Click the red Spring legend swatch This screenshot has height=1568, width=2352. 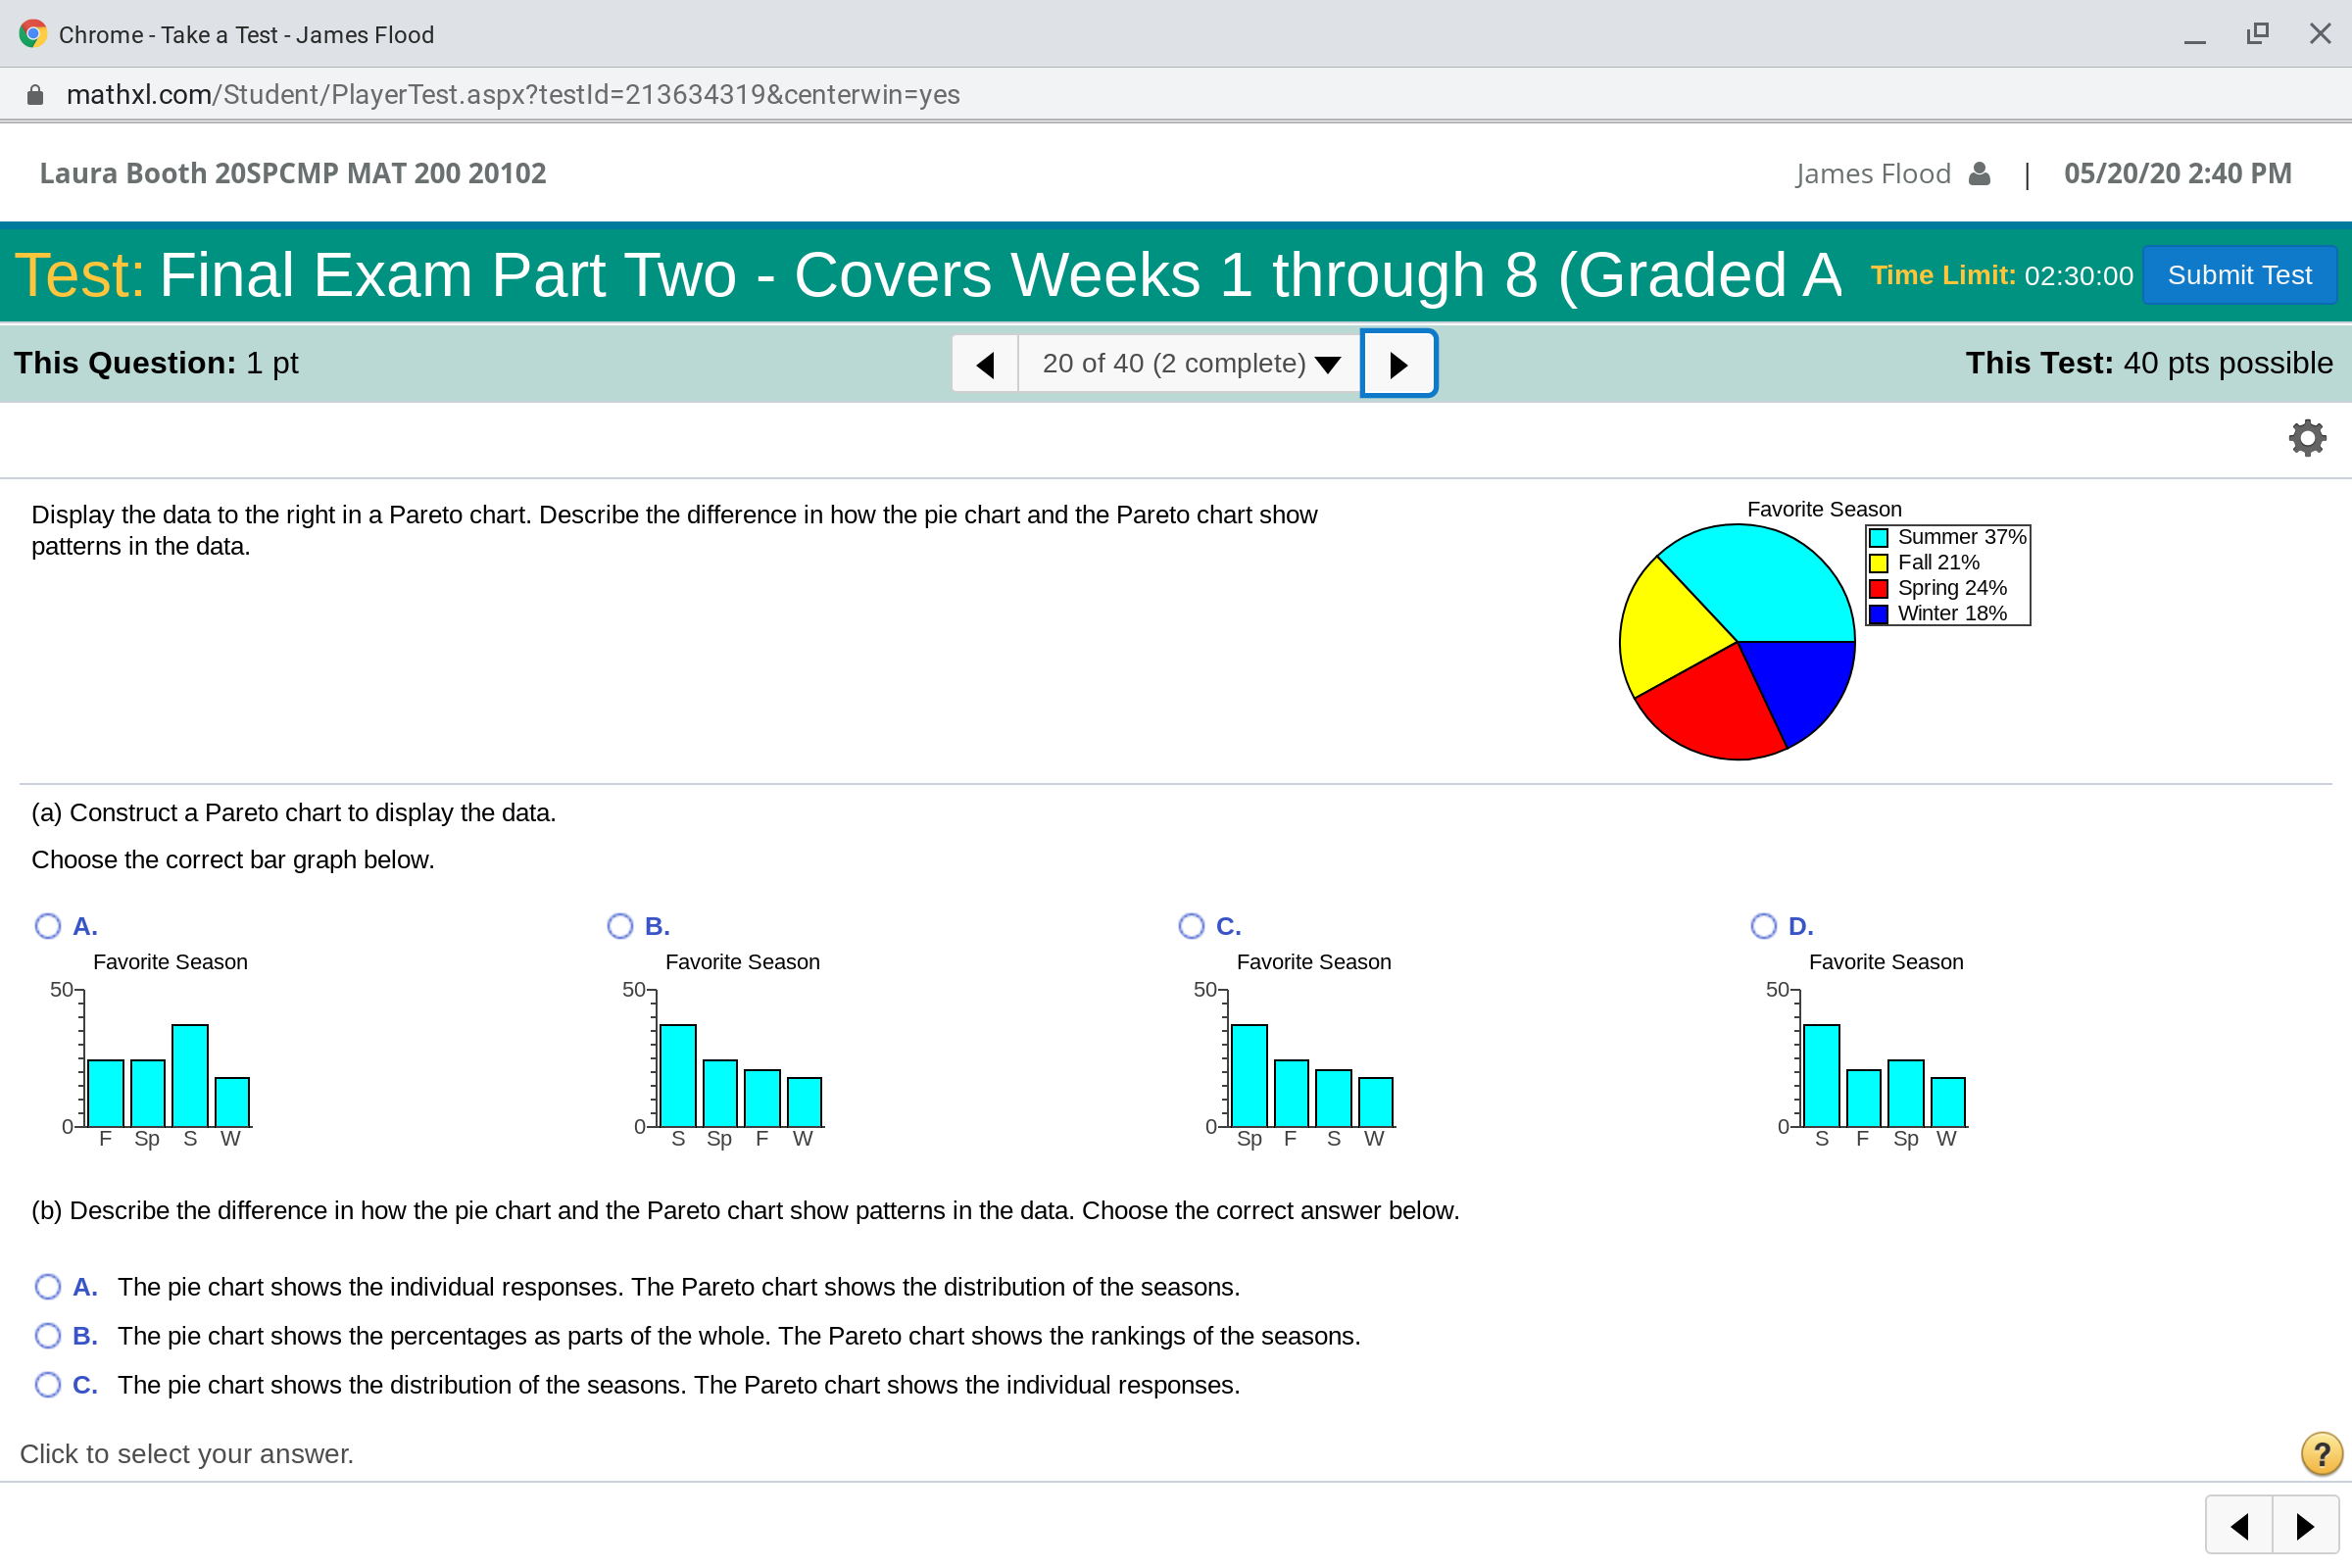[x=1879, y=589]
